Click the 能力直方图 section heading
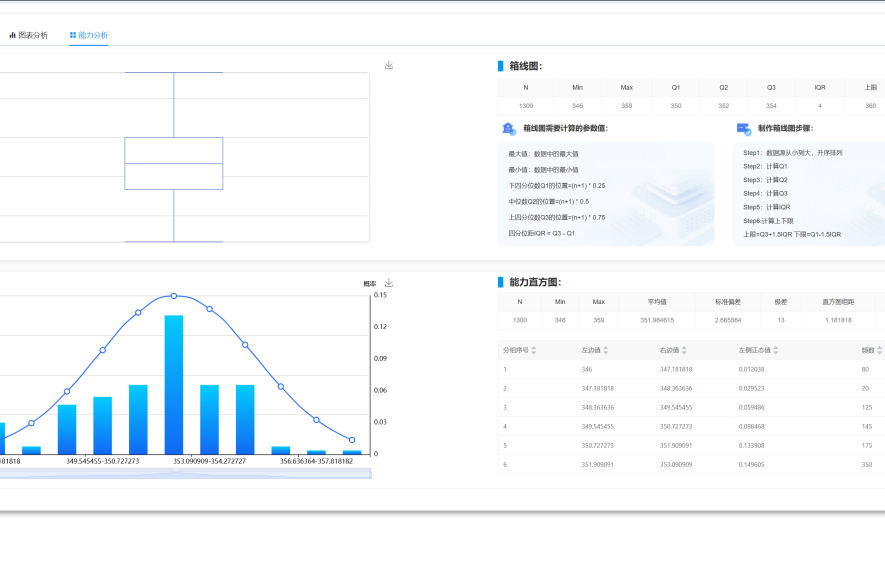Screen dimensions: 885x588 tap(535, 282)
